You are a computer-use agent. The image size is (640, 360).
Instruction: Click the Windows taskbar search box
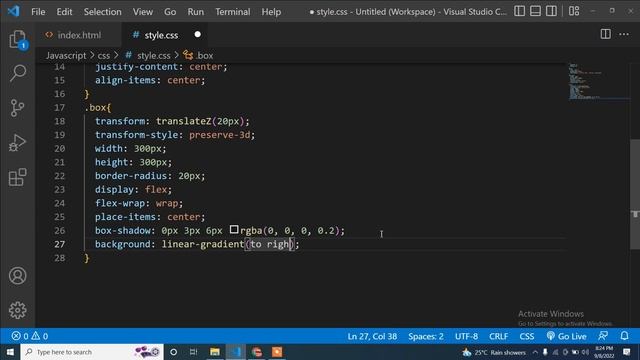[92, 352]
